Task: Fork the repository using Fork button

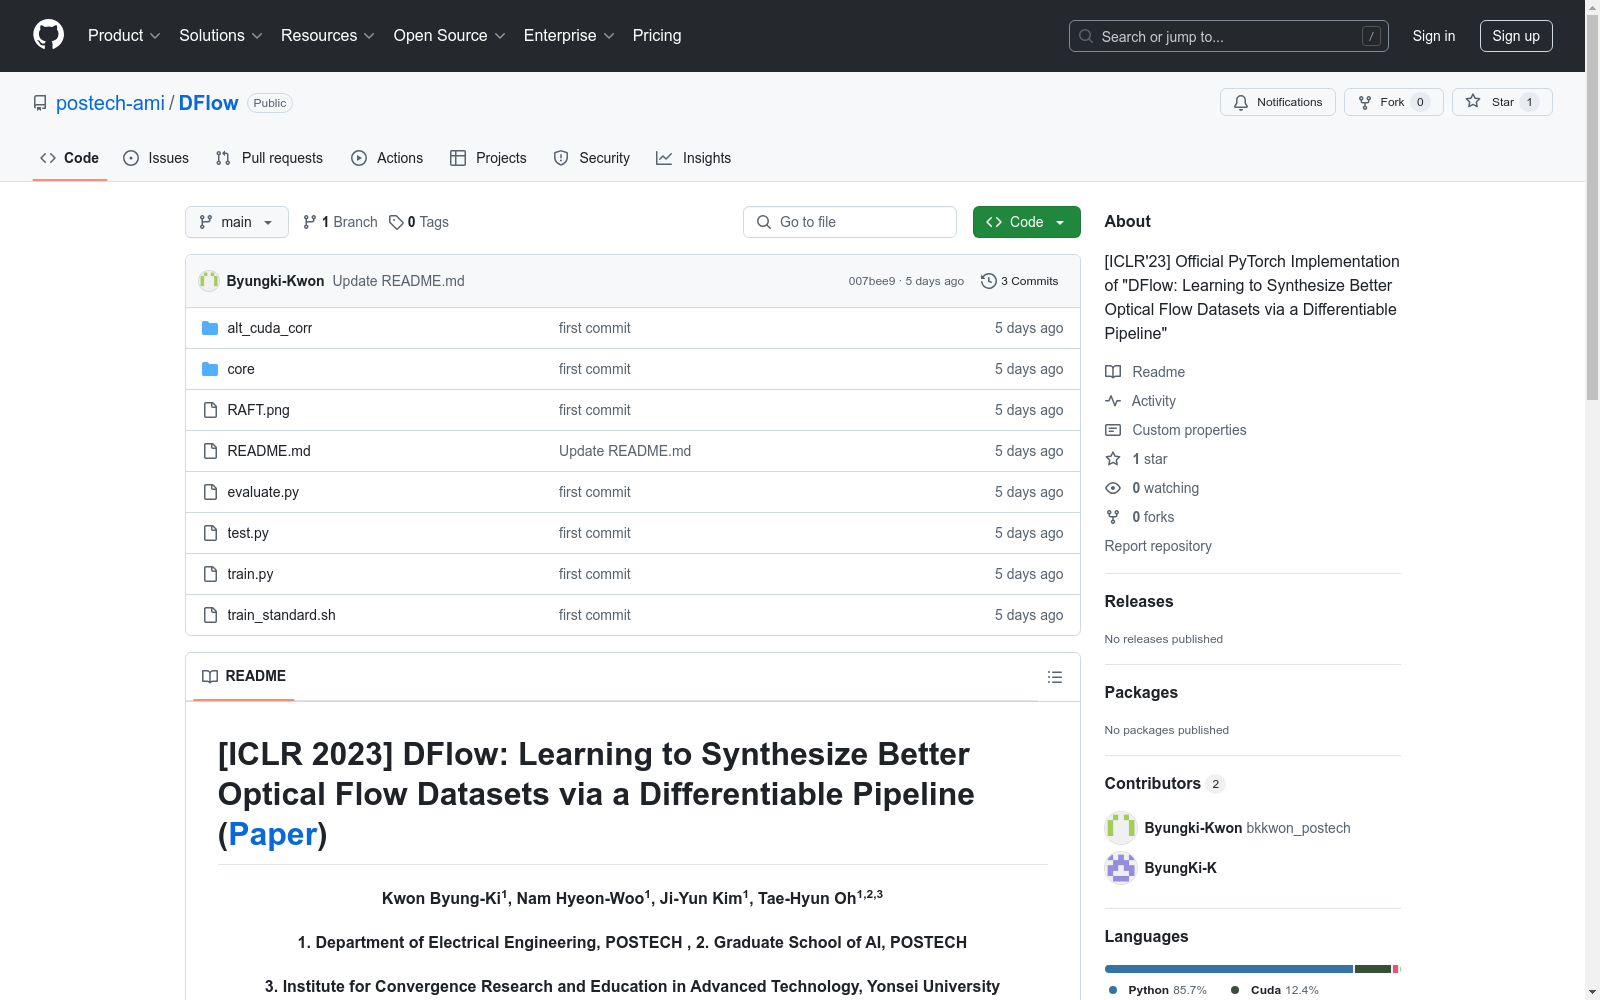Action: point(1394,102)
